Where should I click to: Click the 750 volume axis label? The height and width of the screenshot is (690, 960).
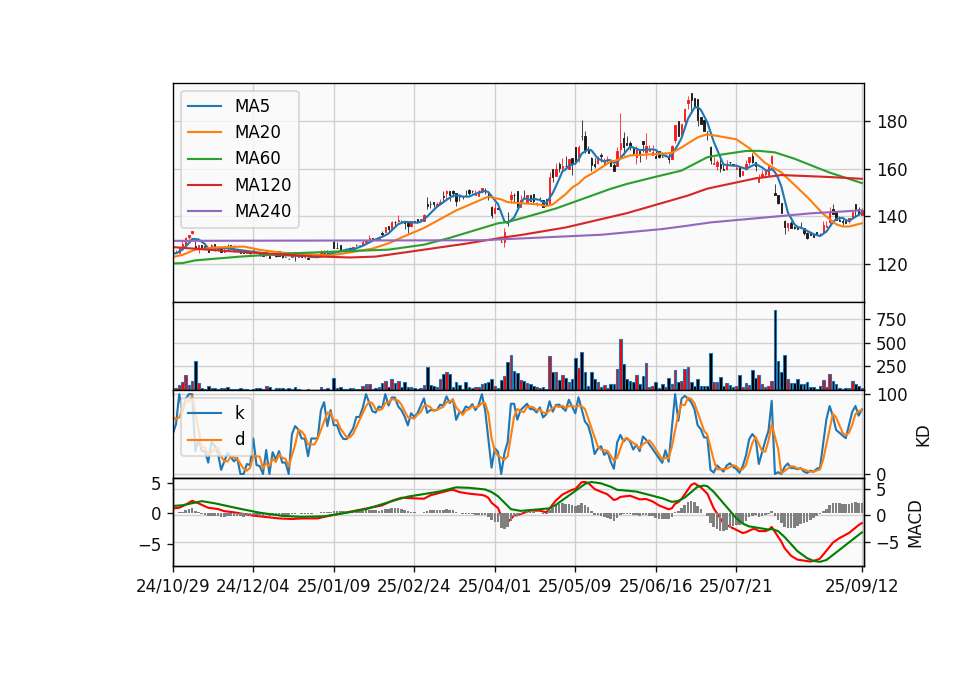click(x=892, y=320)
